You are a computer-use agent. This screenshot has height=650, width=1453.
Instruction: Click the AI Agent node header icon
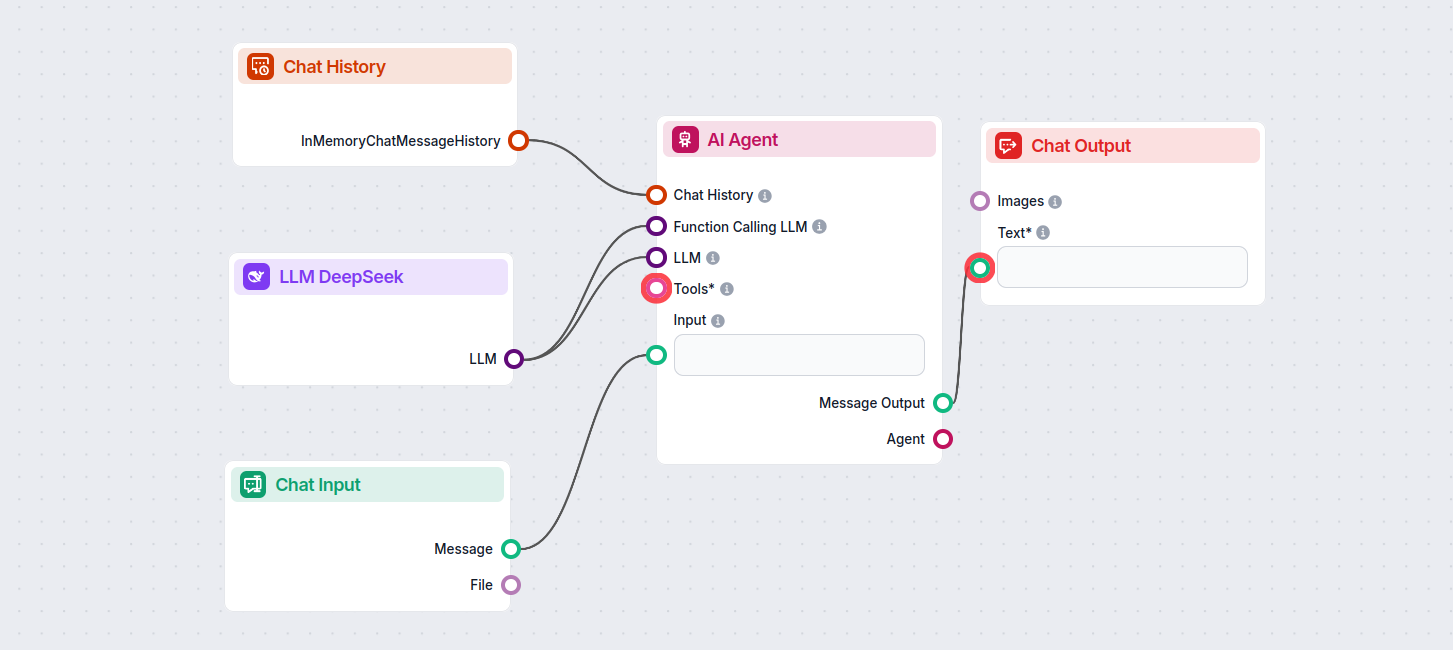click(684, 138)
